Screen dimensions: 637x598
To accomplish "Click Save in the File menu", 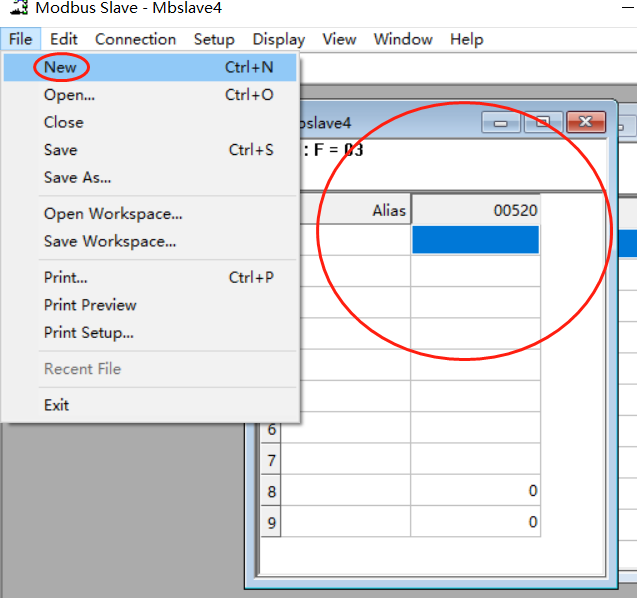I will coord(60,150).
